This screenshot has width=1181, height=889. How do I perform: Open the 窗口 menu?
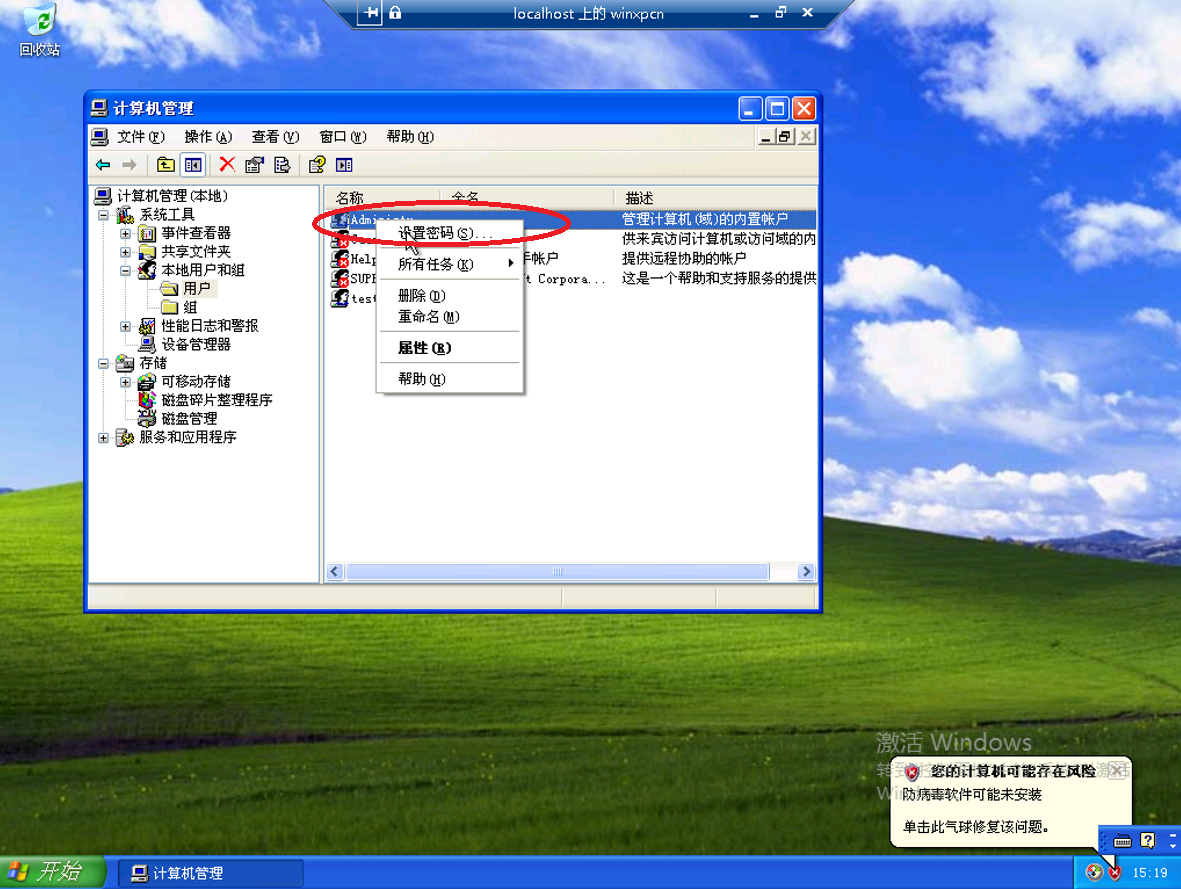[x=343, y=137]
